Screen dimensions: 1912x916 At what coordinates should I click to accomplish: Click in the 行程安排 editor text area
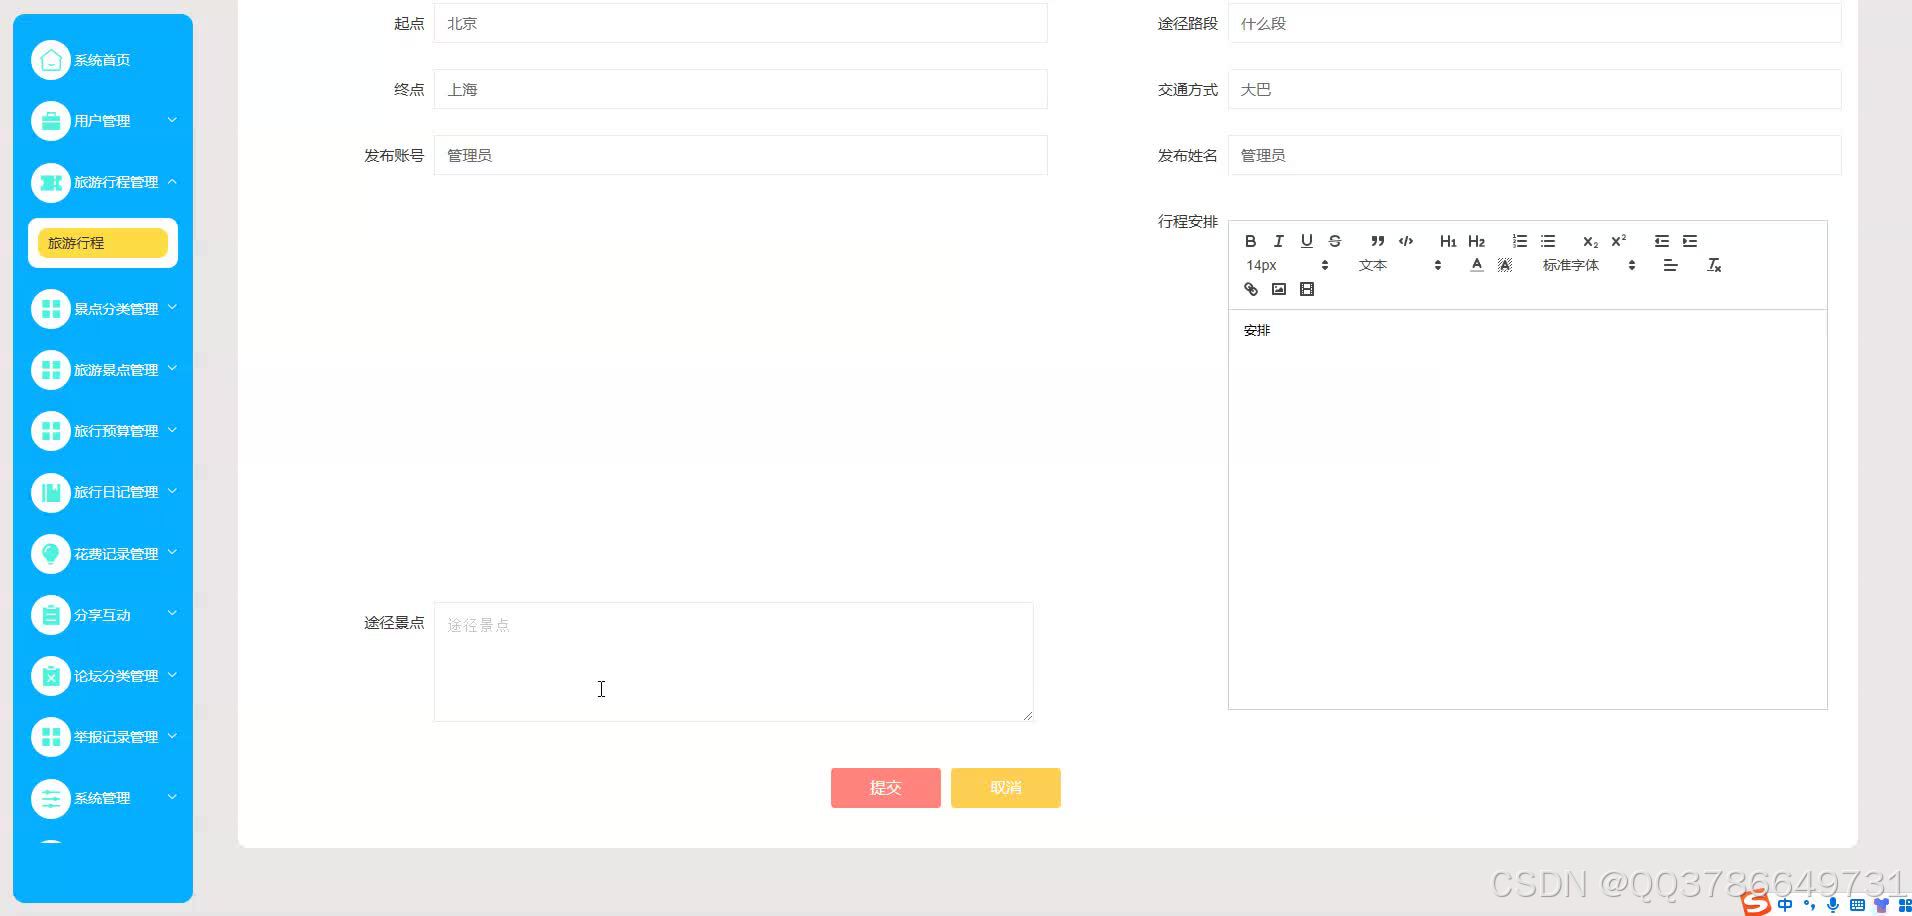tap(1527, 509)
